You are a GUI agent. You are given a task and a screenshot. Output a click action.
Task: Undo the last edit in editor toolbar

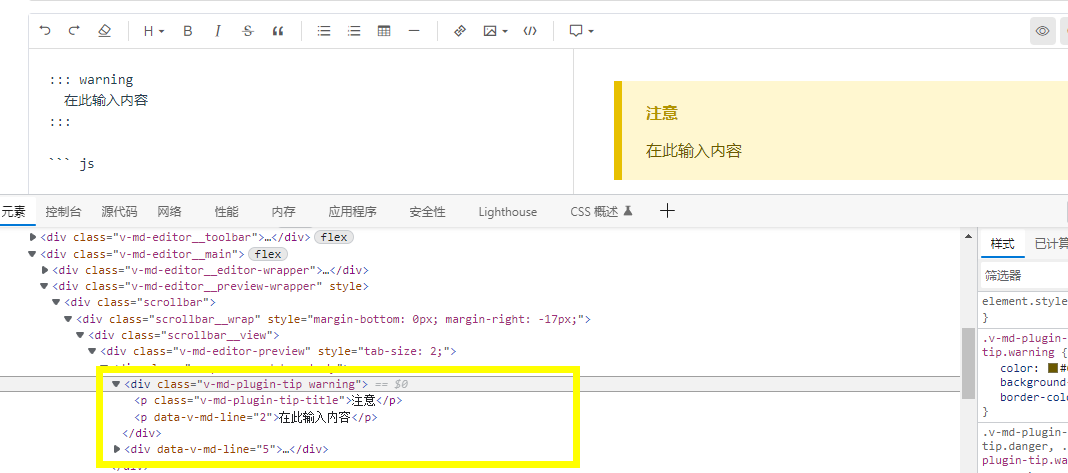(45, 31)
